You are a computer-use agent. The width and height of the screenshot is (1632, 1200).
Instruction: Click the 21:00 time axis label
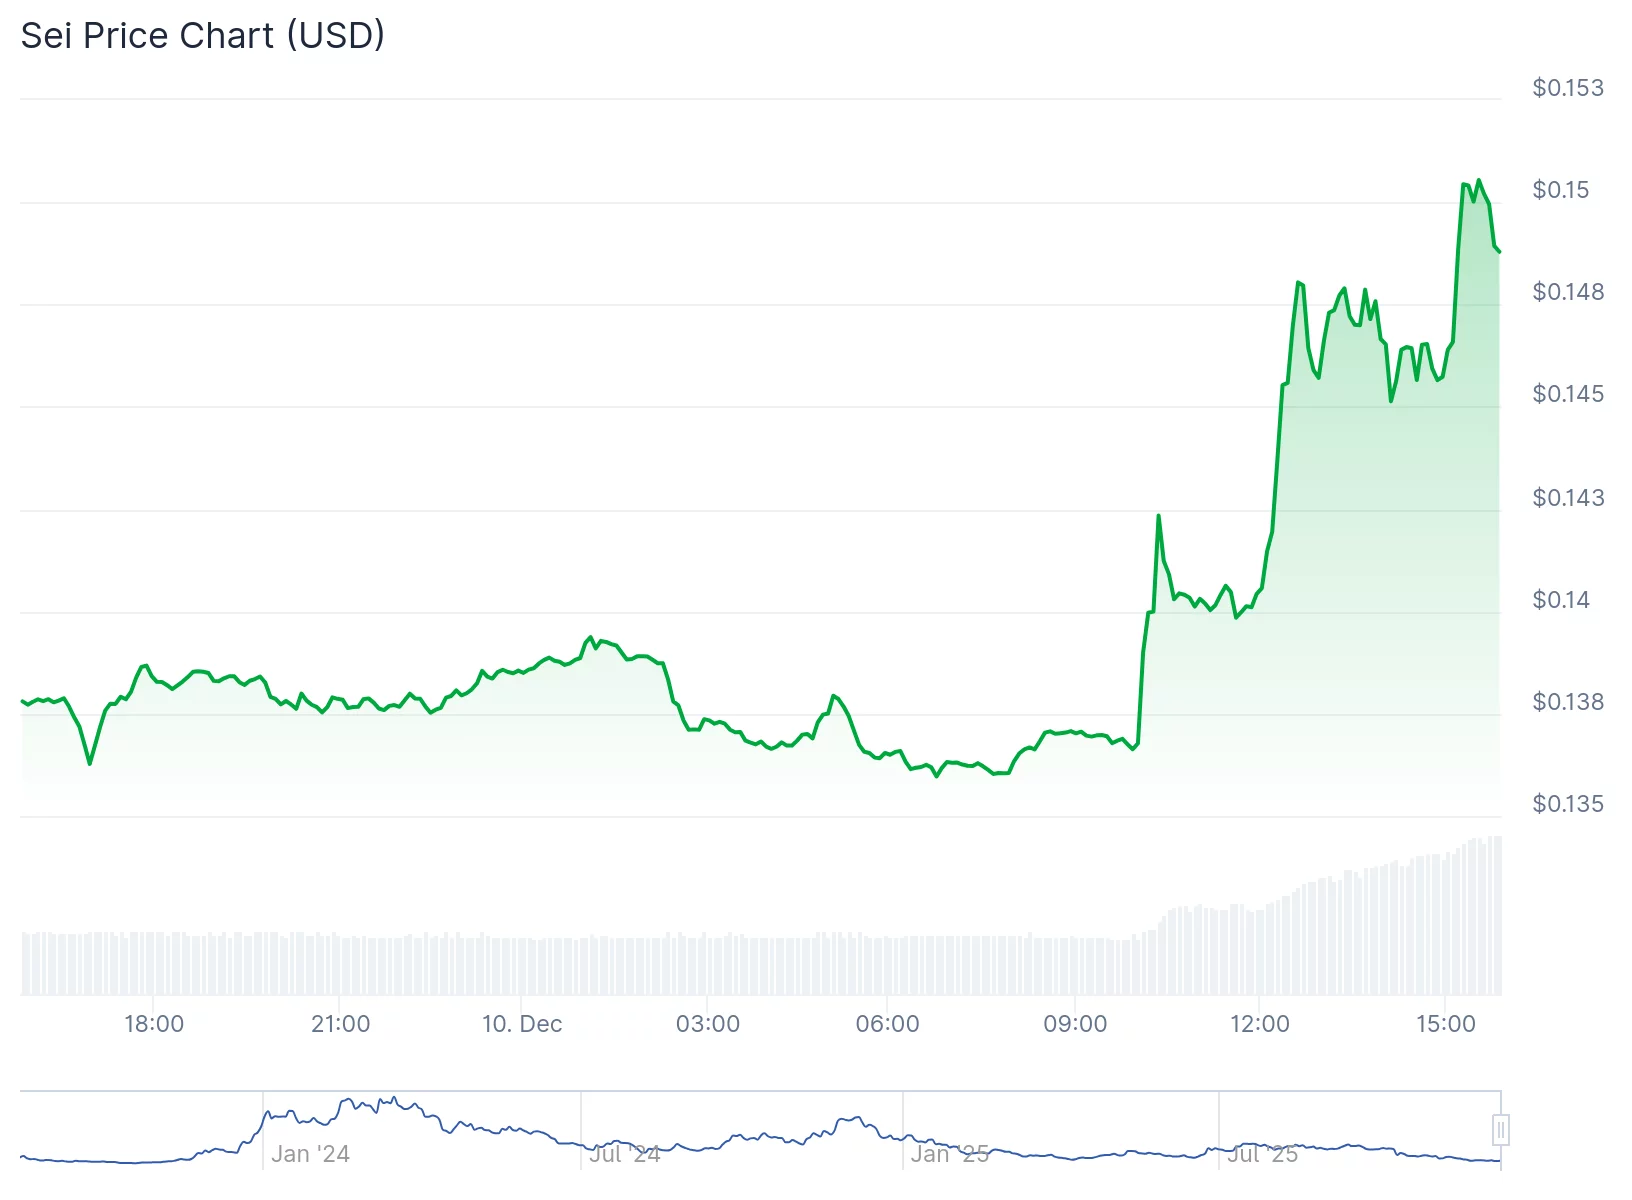[343, 1023]
